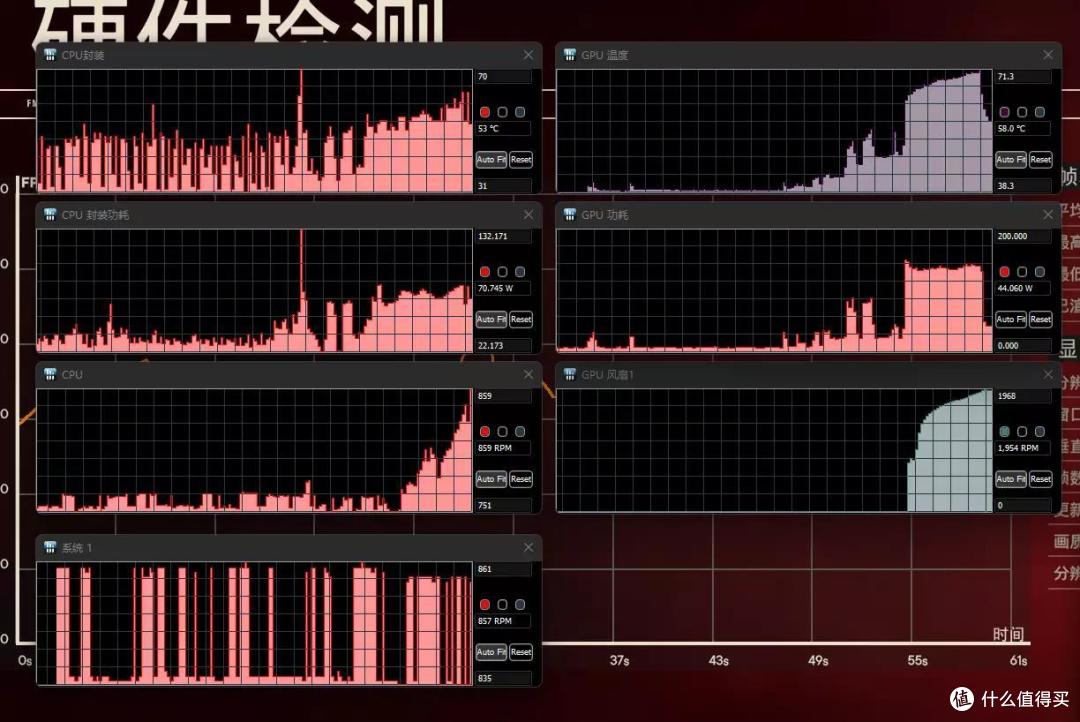Screen dimensions: 1080x722
Task: Click the HWiNFO icon in GPU 风扇1 window title
Action: pos(570,375)
